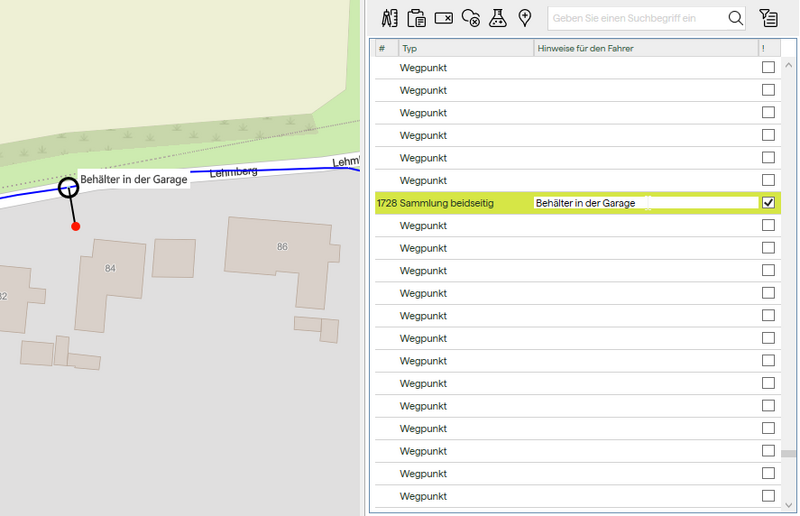Select the first Wegpunkt row in the list

pyautogui.click(x=578, y=67)
